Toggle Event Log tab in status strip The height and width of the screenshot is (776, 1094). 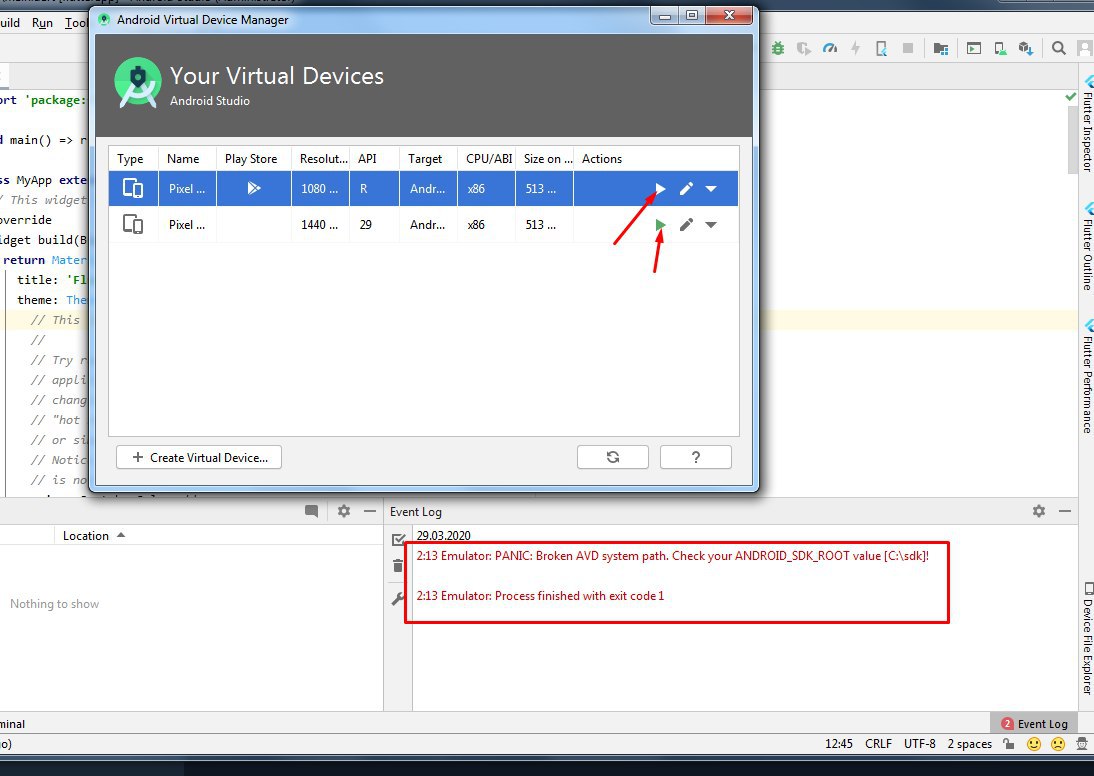click(x=1035, y=724)
